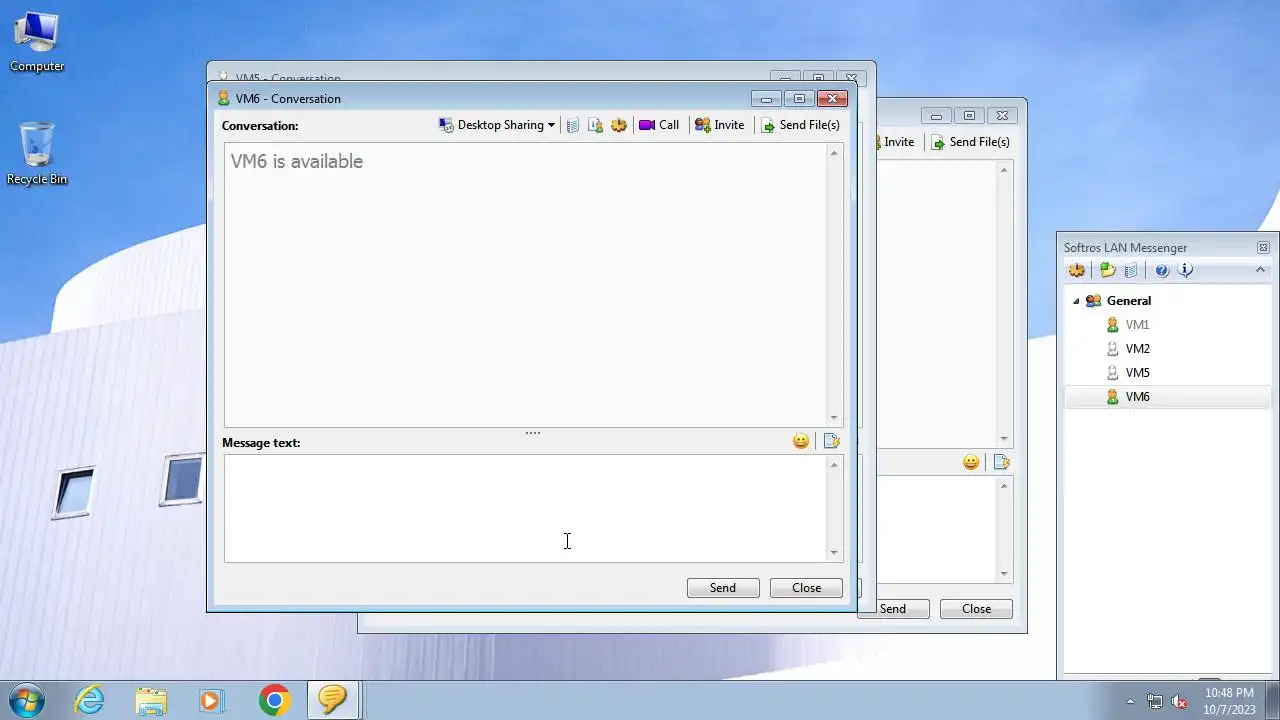This screenshot has height=720, width=1280.
Task: Collapse the General group triangle
Action: coord(1076,301)
